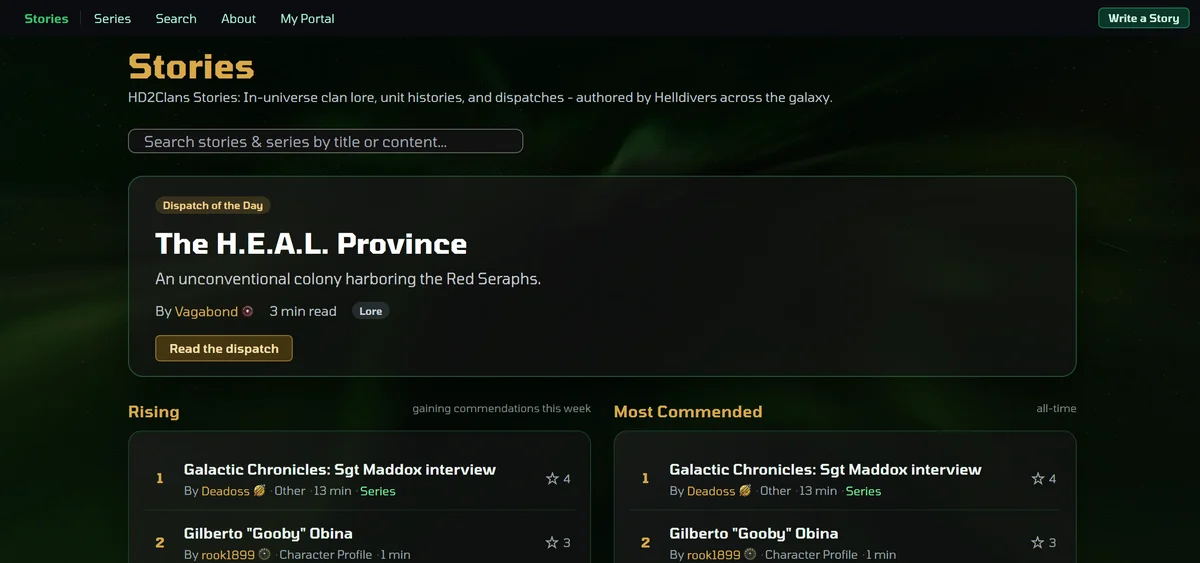The height and width of the screenshot is (563, 1200).
Task: Open My Portal
Action: (x=307, y=18)
